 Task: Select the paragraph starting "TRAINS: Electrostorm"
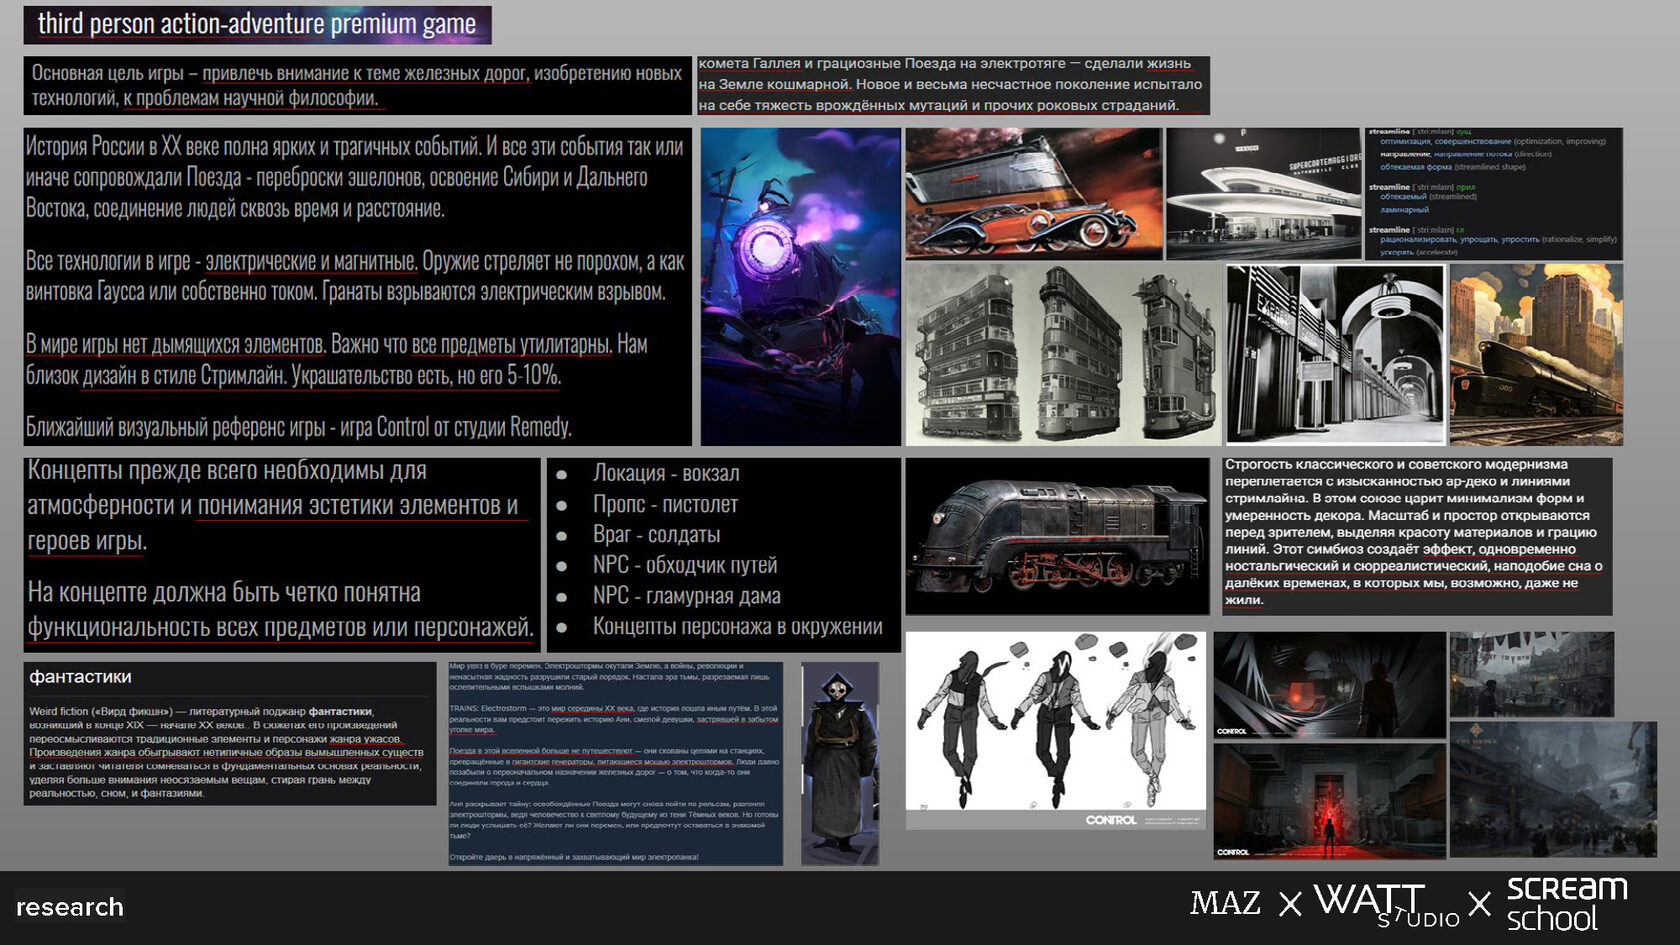pos(614,719)
